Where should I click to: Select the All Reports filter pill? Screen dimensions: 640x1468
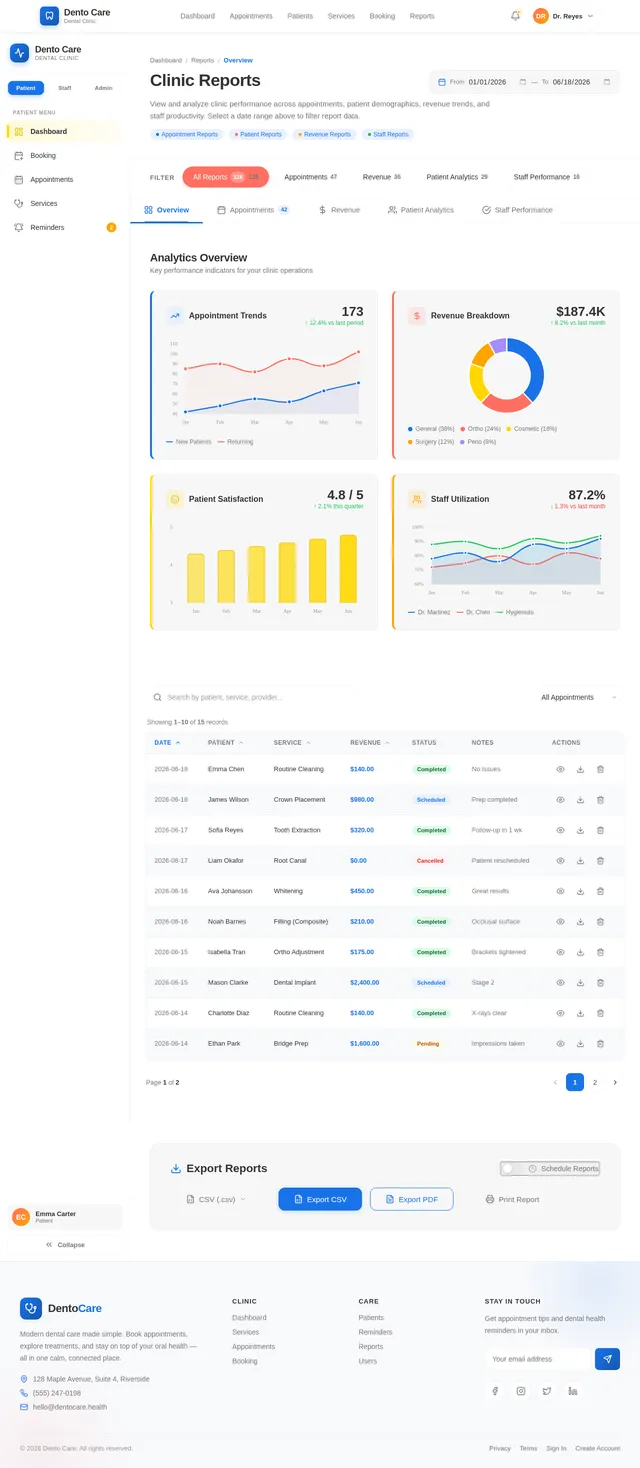(225, 177)
